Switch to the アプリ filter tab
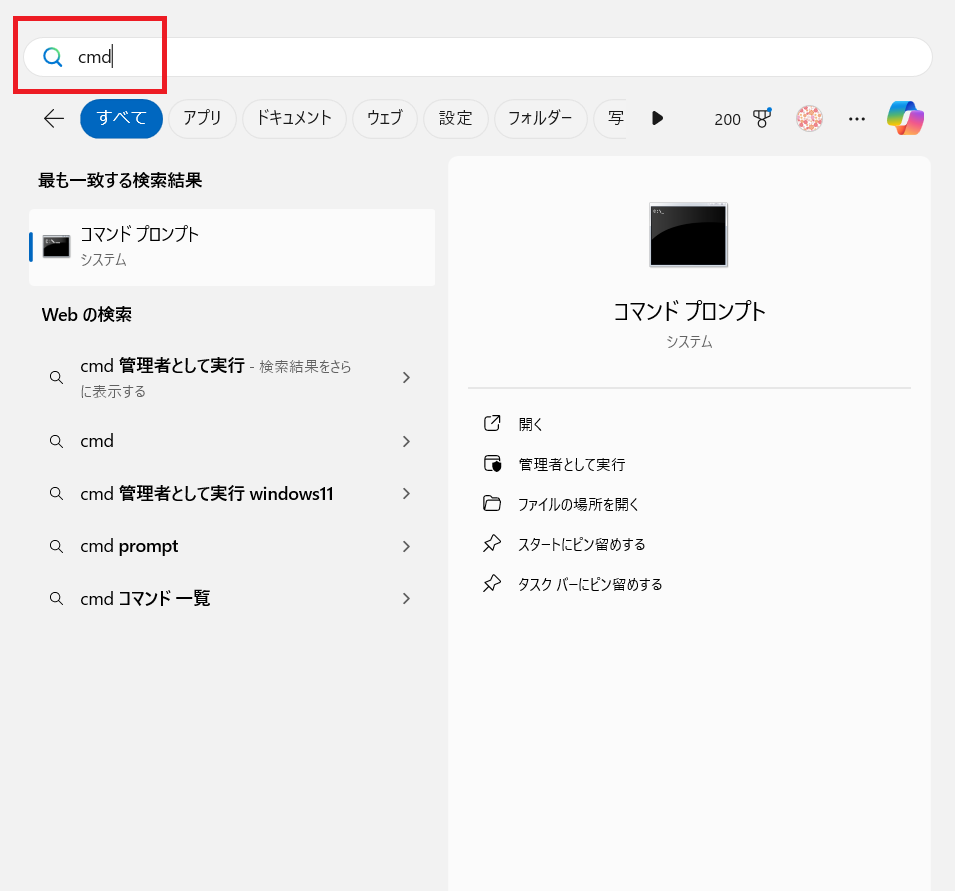Image resolution: width=955 pixels, height=891 pixels. (x=202, y=118)
